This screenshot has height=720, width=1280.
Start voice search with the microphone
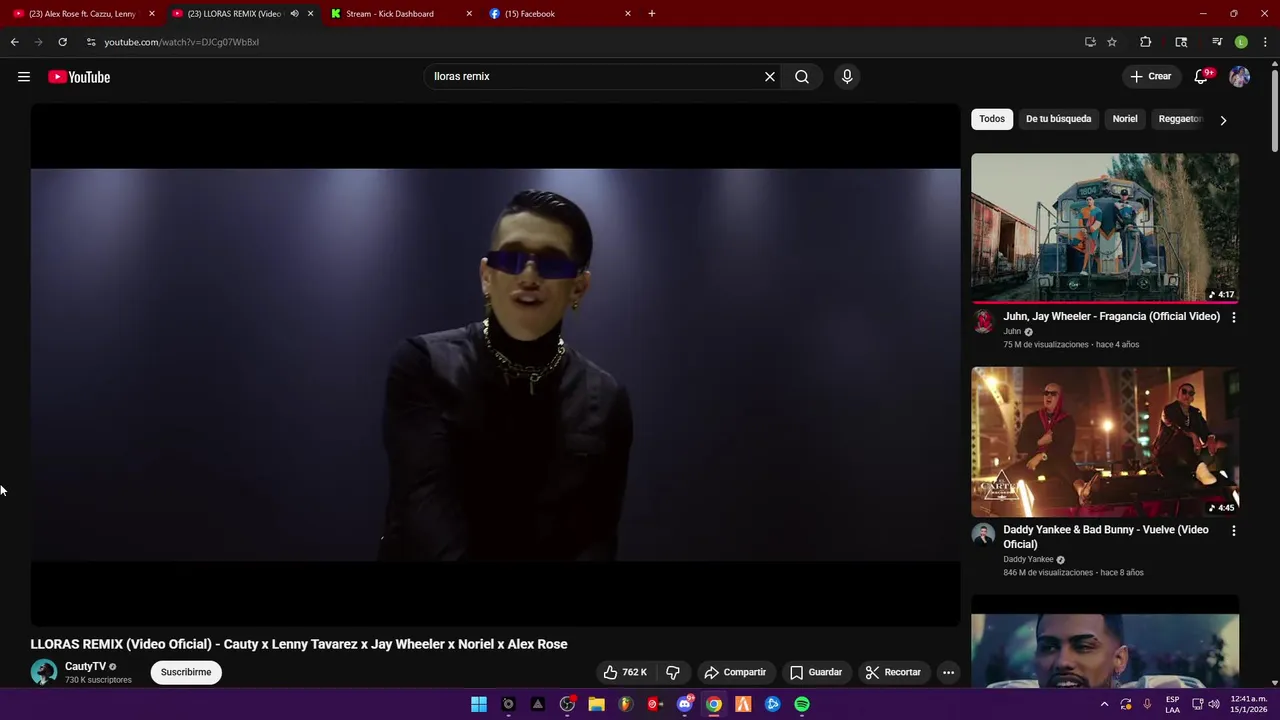pos(847,77)
